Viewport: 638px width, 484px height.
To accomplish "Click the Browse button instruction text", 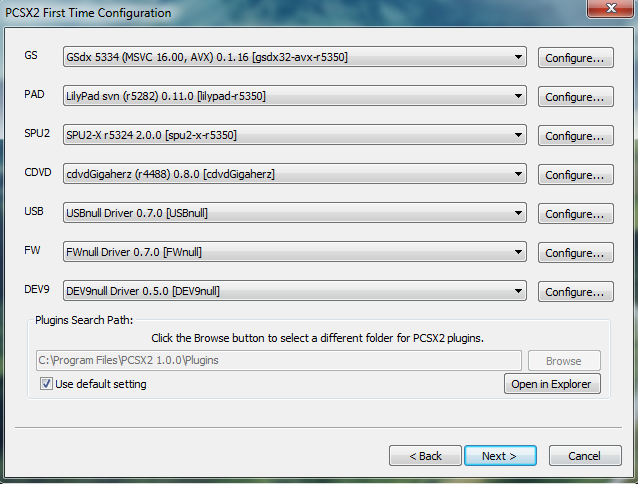I will 317,338.
